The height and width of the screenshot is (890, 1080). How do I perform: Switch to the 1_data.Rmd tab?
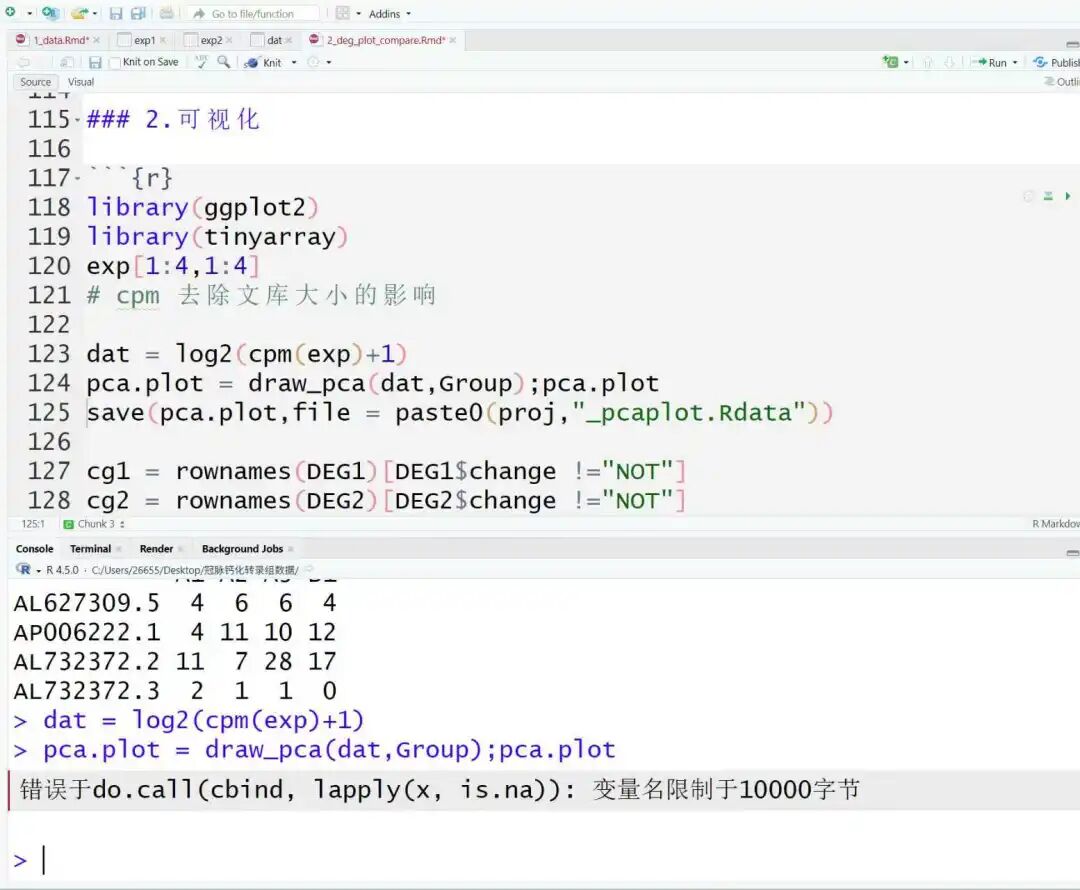pyautogui.click(x=61, y=40)
